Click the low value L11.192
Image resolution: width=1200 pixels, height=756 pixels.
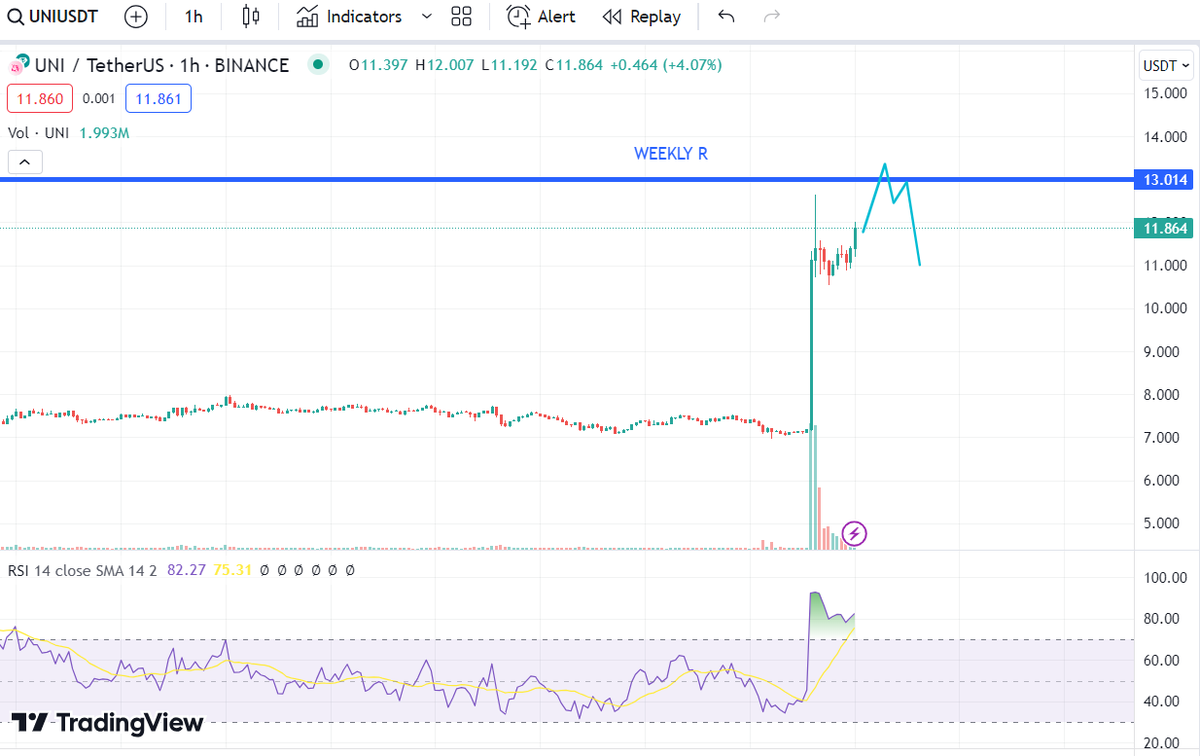pyautogui.click(x=509, y=65)
